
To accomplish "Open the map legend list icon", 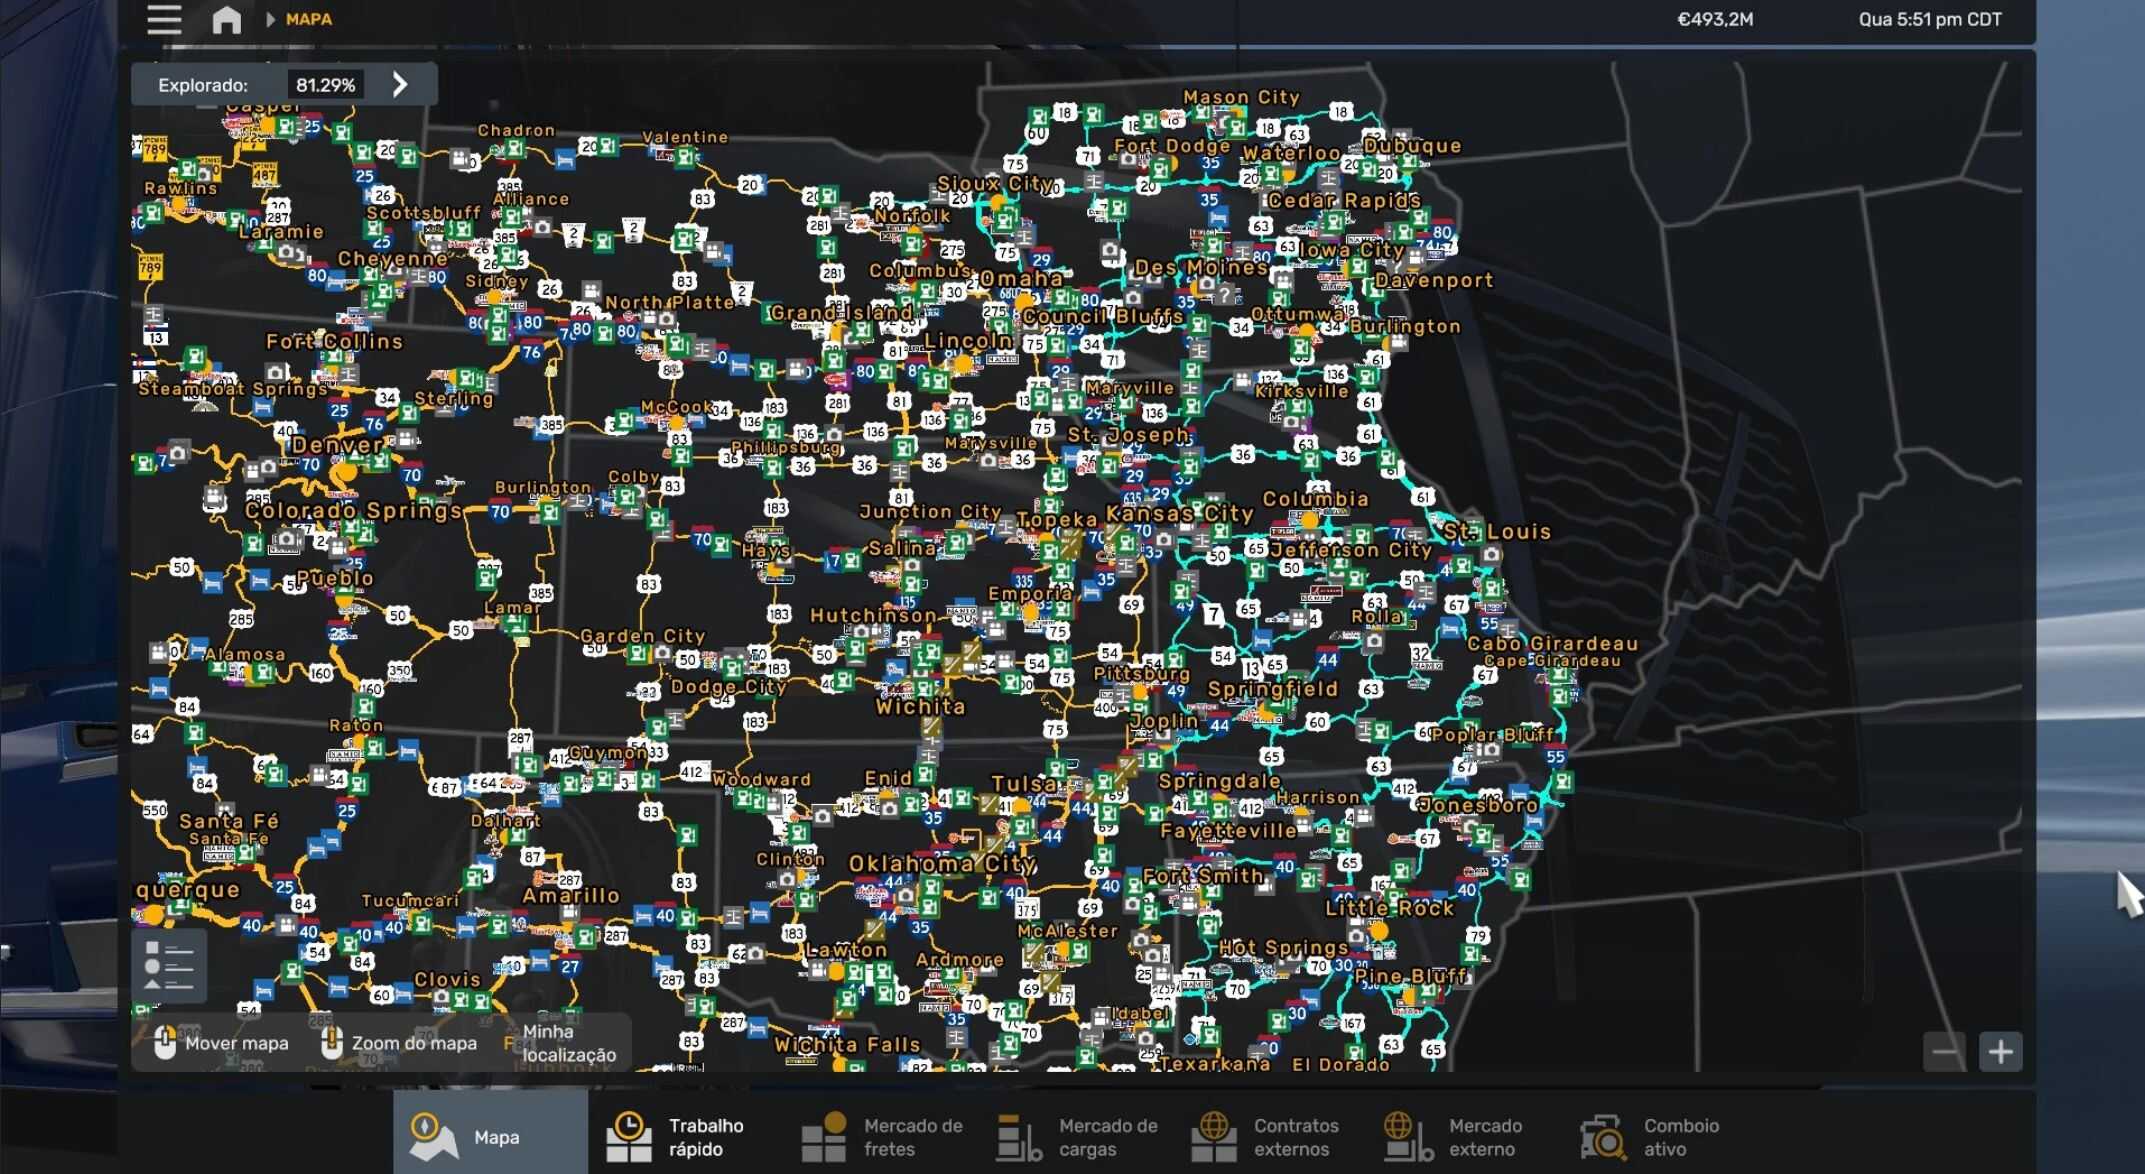I will pos(168,966).
